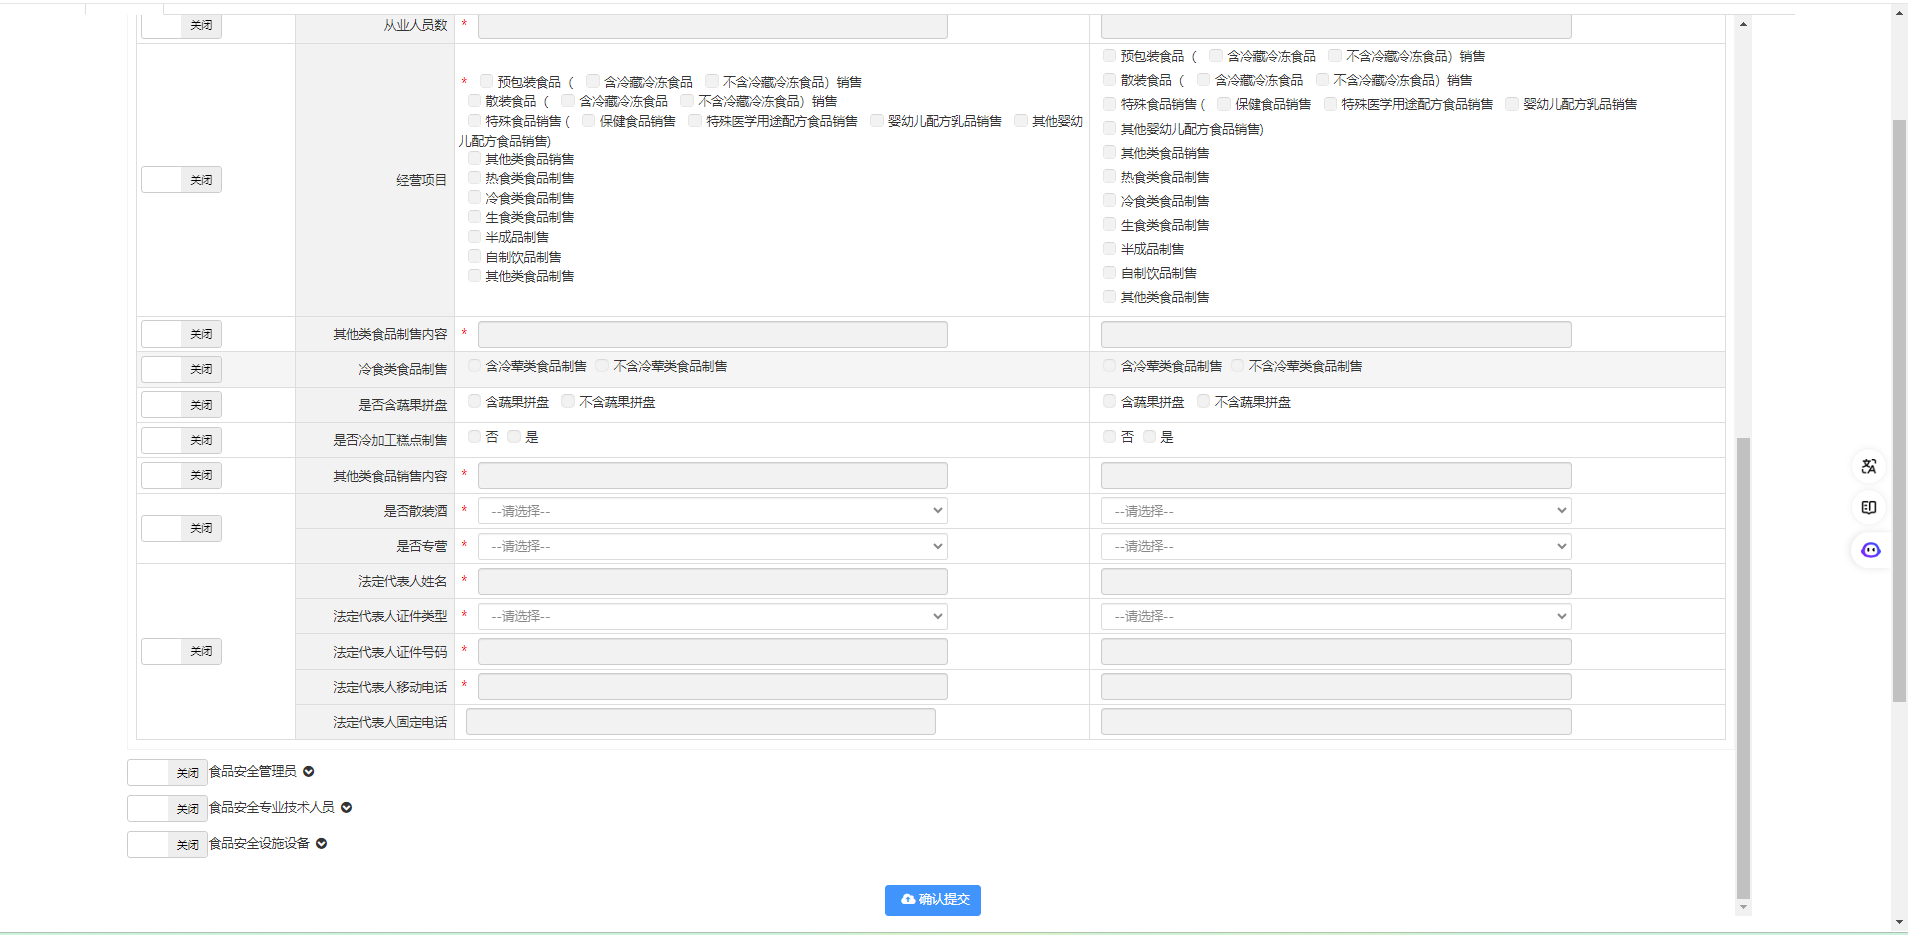Toggle the 关闭 switch for 冷食类食品制售 row
The height and width of the screenshot is (935, 1908).
181,369
